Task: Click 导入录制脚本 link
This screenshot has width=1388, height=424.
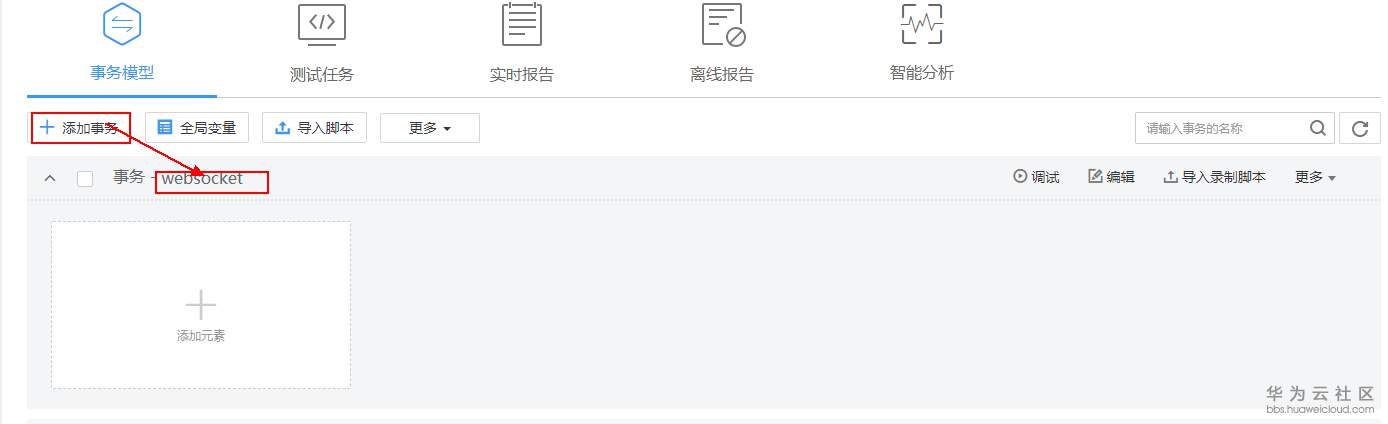Action: (1215, 177)
